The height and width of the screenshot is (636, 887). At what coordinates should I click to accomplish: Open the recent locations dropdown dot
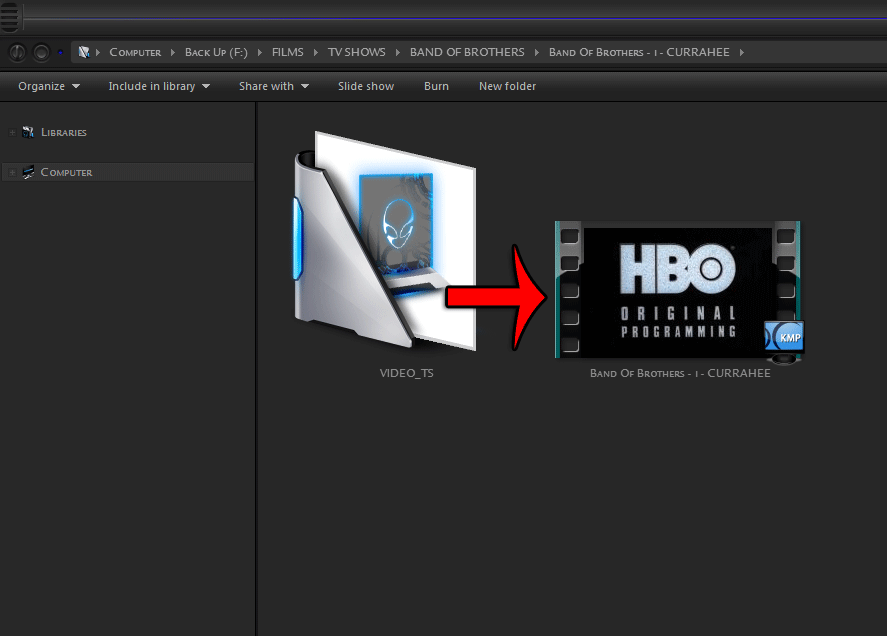tap(60, 53)
